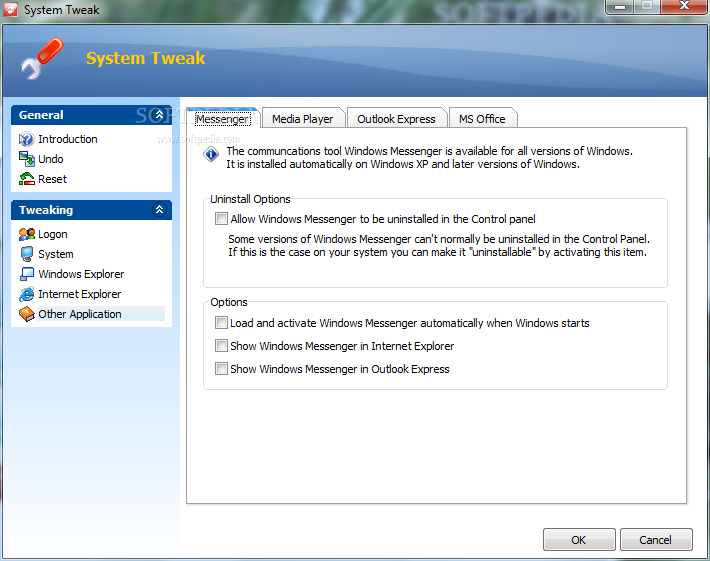Screen dimensions: 710x561
Task: Enable Allow Windows Messenger to be uninstalled
Action: [x=221, y=219]
